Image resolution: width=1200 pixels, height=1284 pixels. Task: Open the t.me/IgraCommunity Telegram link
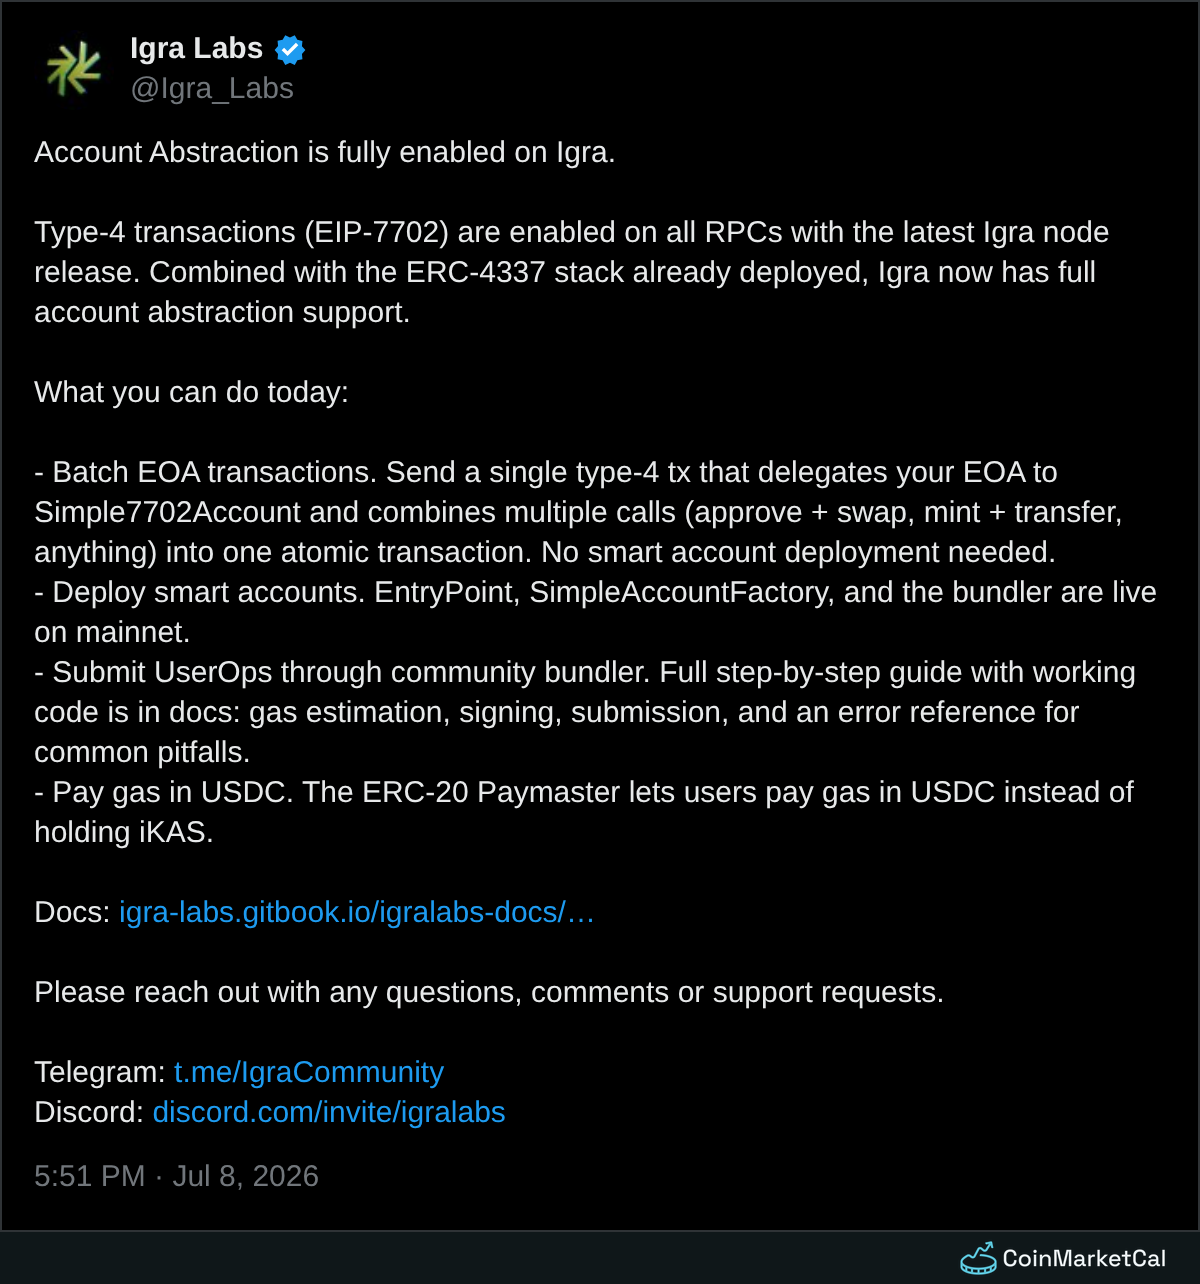pos(309,1072)
